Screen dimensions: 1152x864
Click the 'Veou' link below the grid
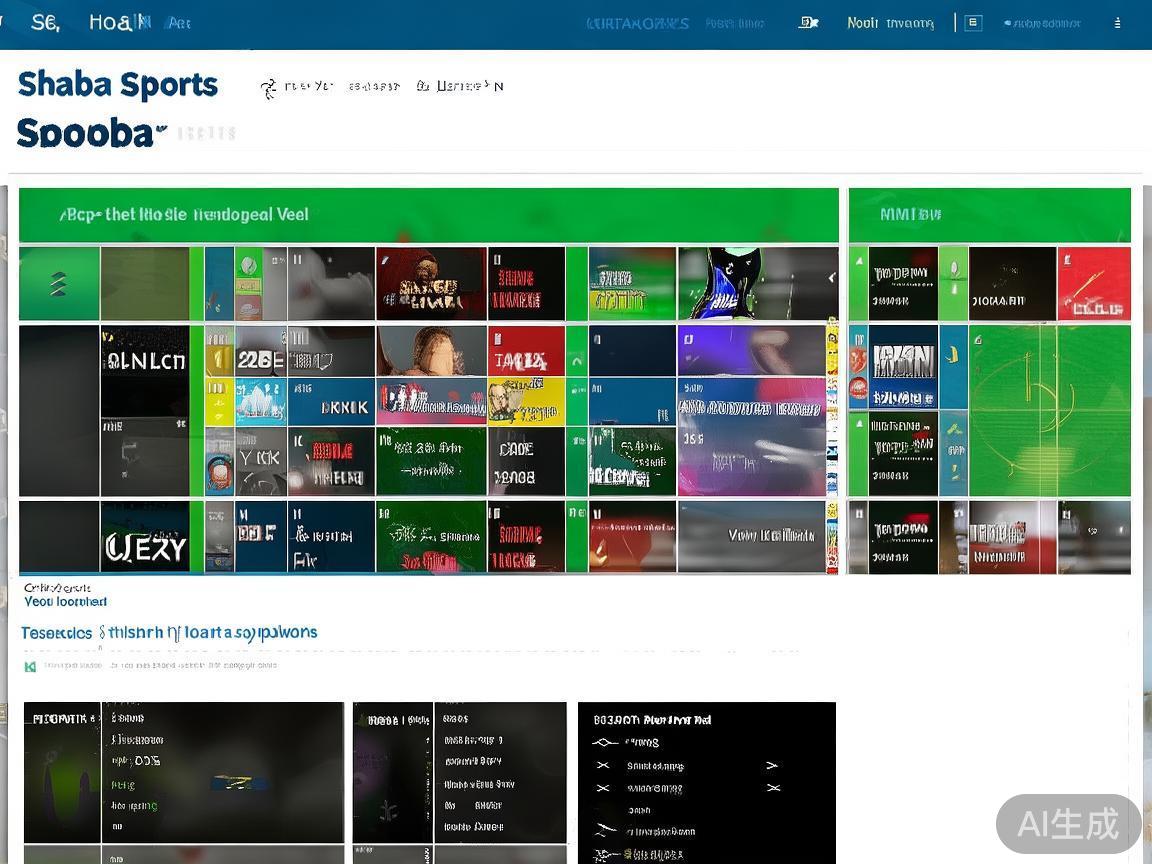tap(65, 602)
